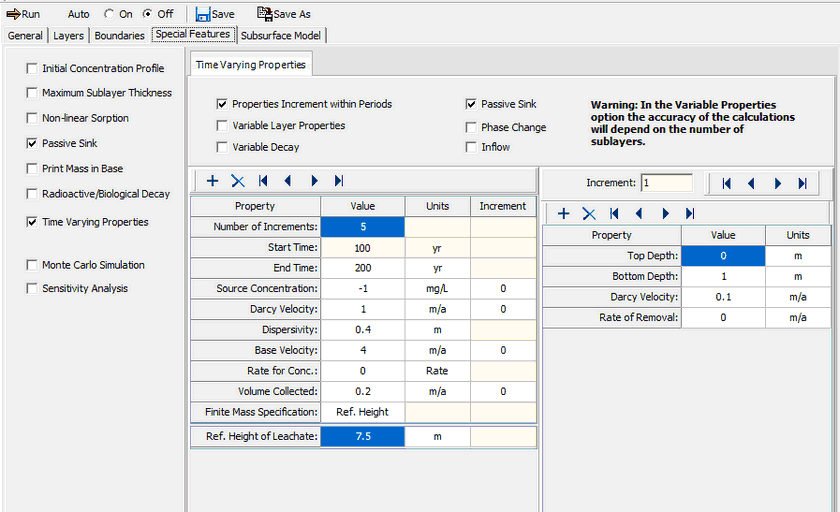This screenshot has height=512, width=840.
Task: Select the Time Varying Properties tab
Action: pyautogui.click(x=251, y=64)
